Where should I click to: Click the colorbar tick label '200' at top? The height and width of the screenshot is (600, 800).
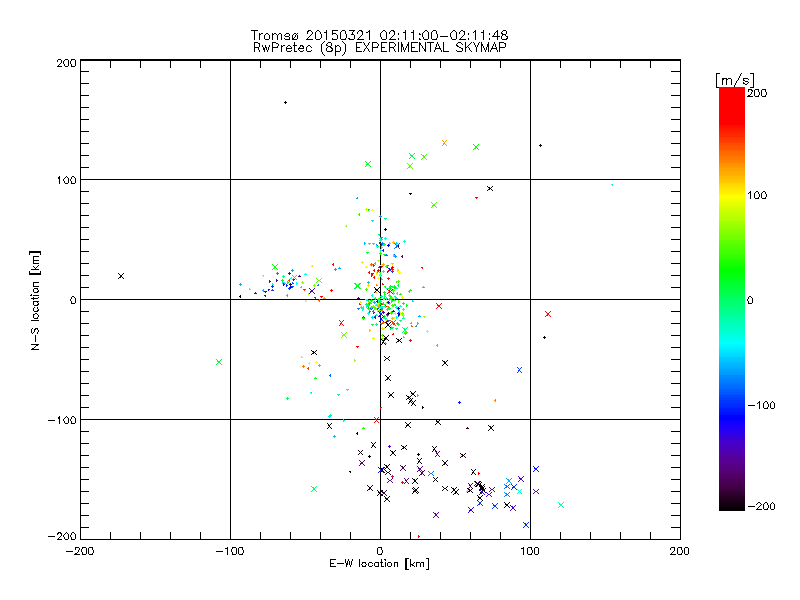[757, 93]
